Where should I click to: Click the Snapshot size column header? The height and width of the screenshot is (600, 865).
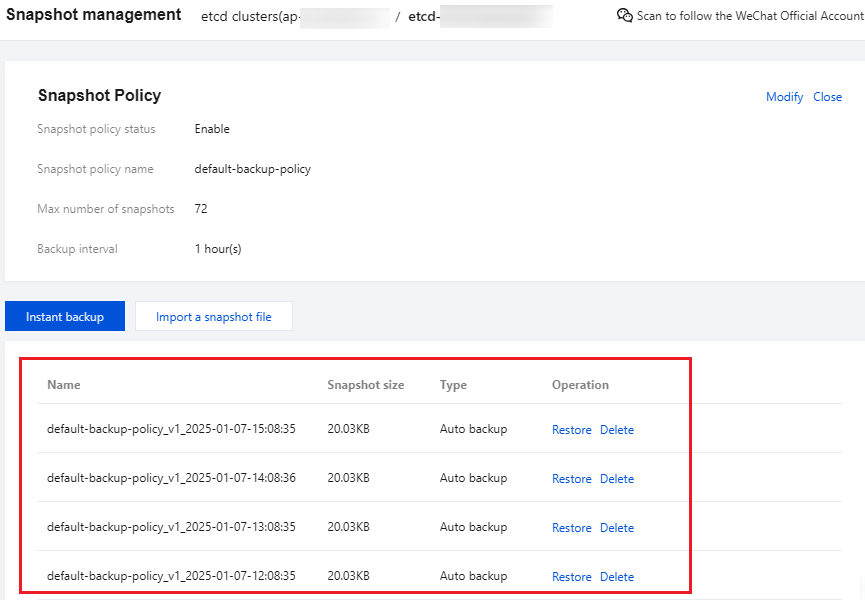(365, 385)
